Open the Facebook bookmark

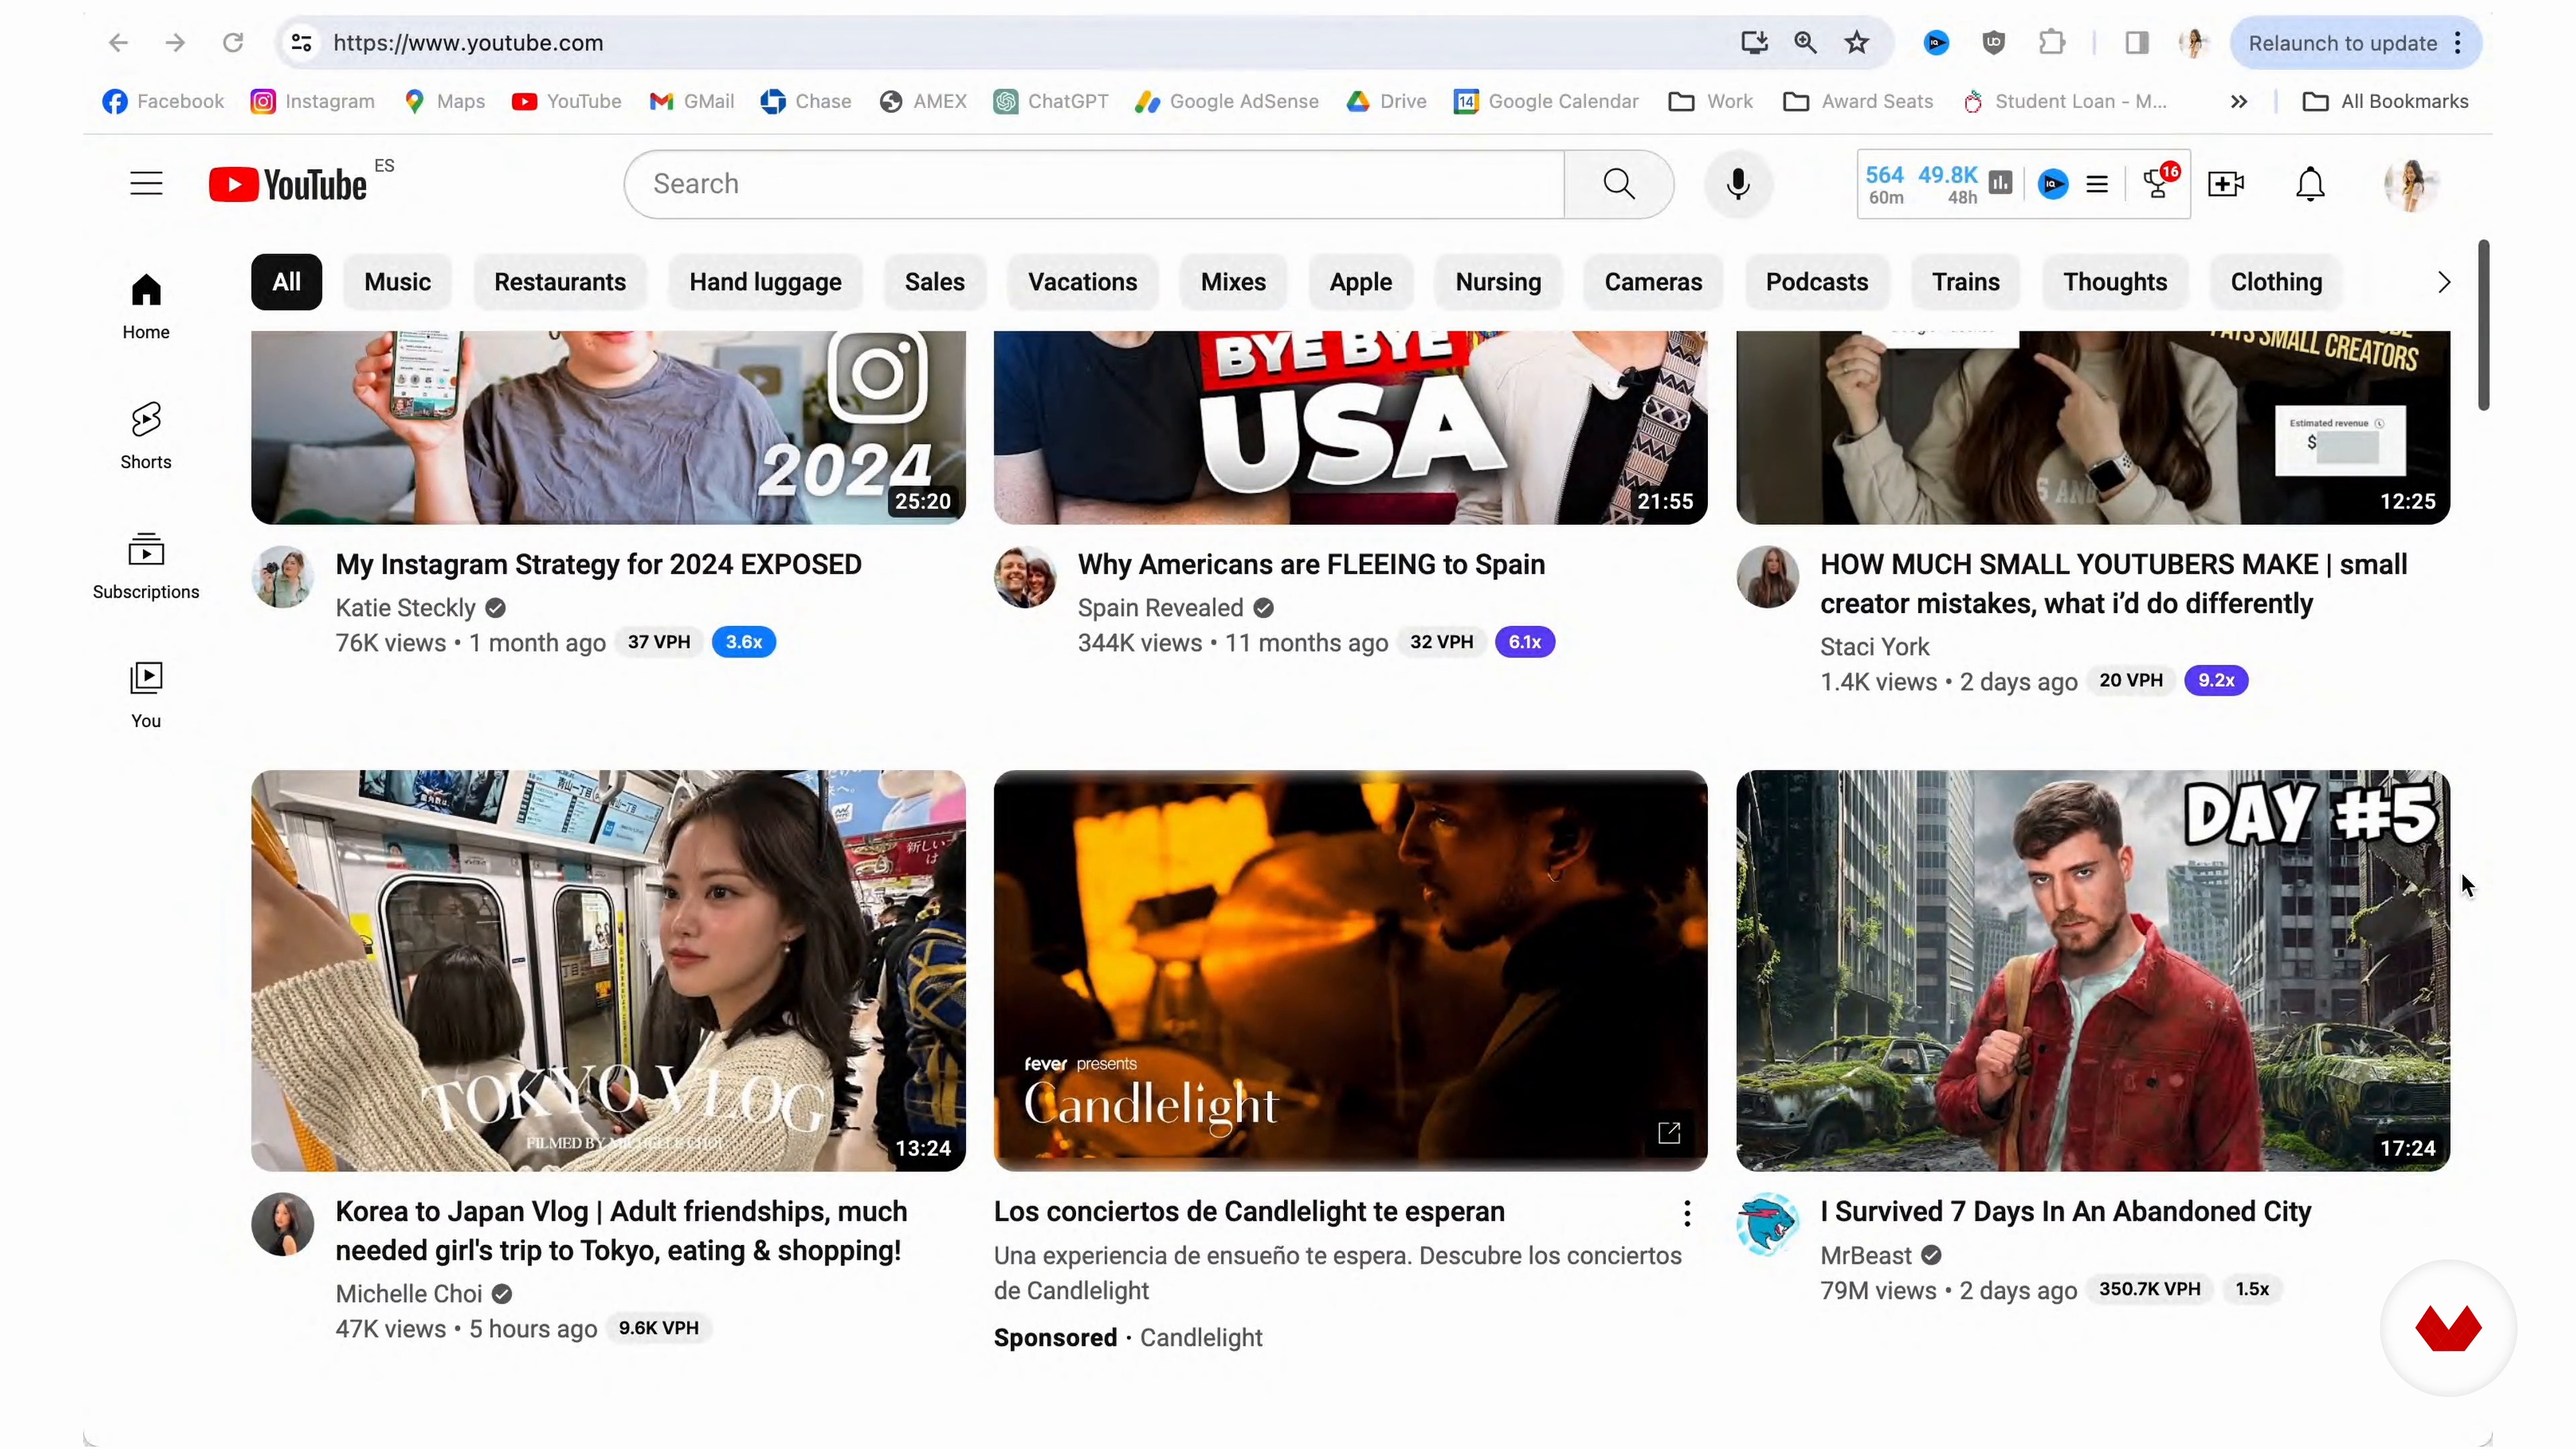[x=163, y=101]
